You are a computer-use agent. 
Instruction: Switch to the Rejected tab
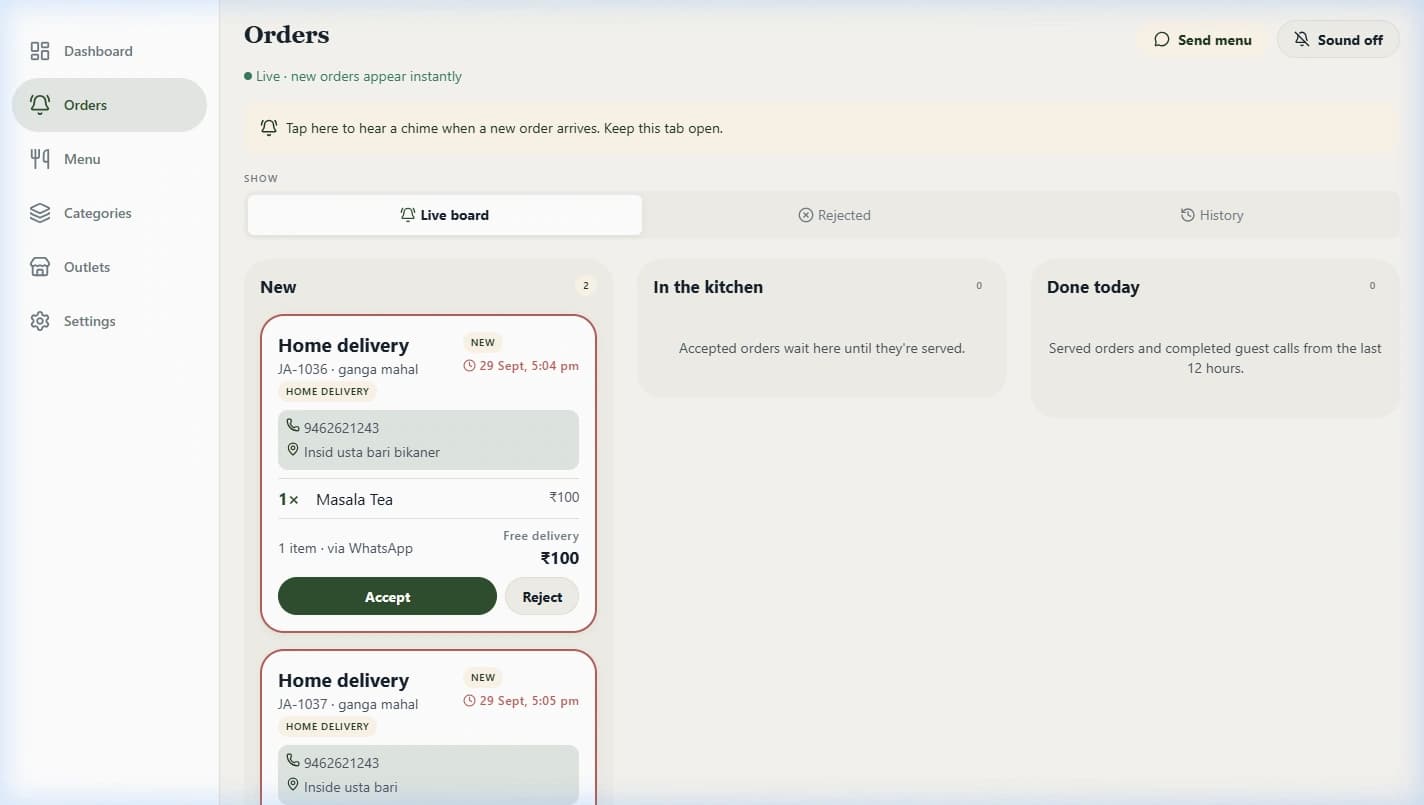pyautogui.click(x=834, y=215)
